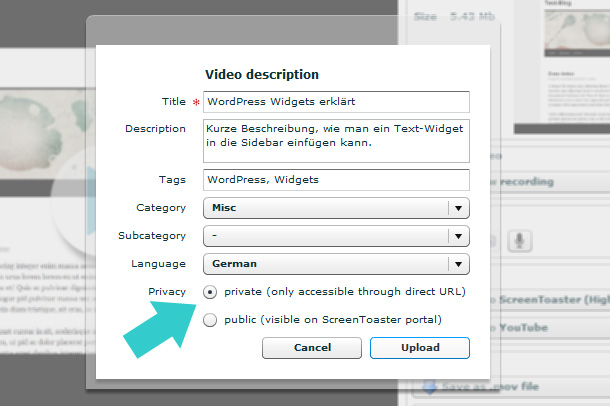This screenshot has height=406, width=610.
Task: Select the private privacy radio button
Action: pyautogui.click(x=210, y=292)
